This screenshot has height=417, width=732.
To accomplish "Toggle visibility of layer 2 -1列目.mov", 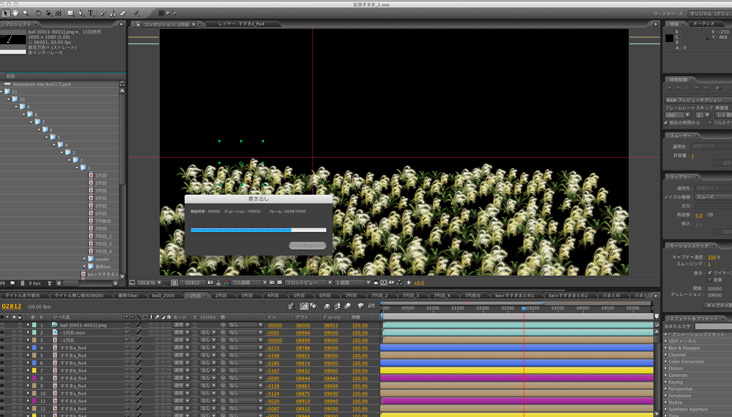I will (x=4, y=333).
